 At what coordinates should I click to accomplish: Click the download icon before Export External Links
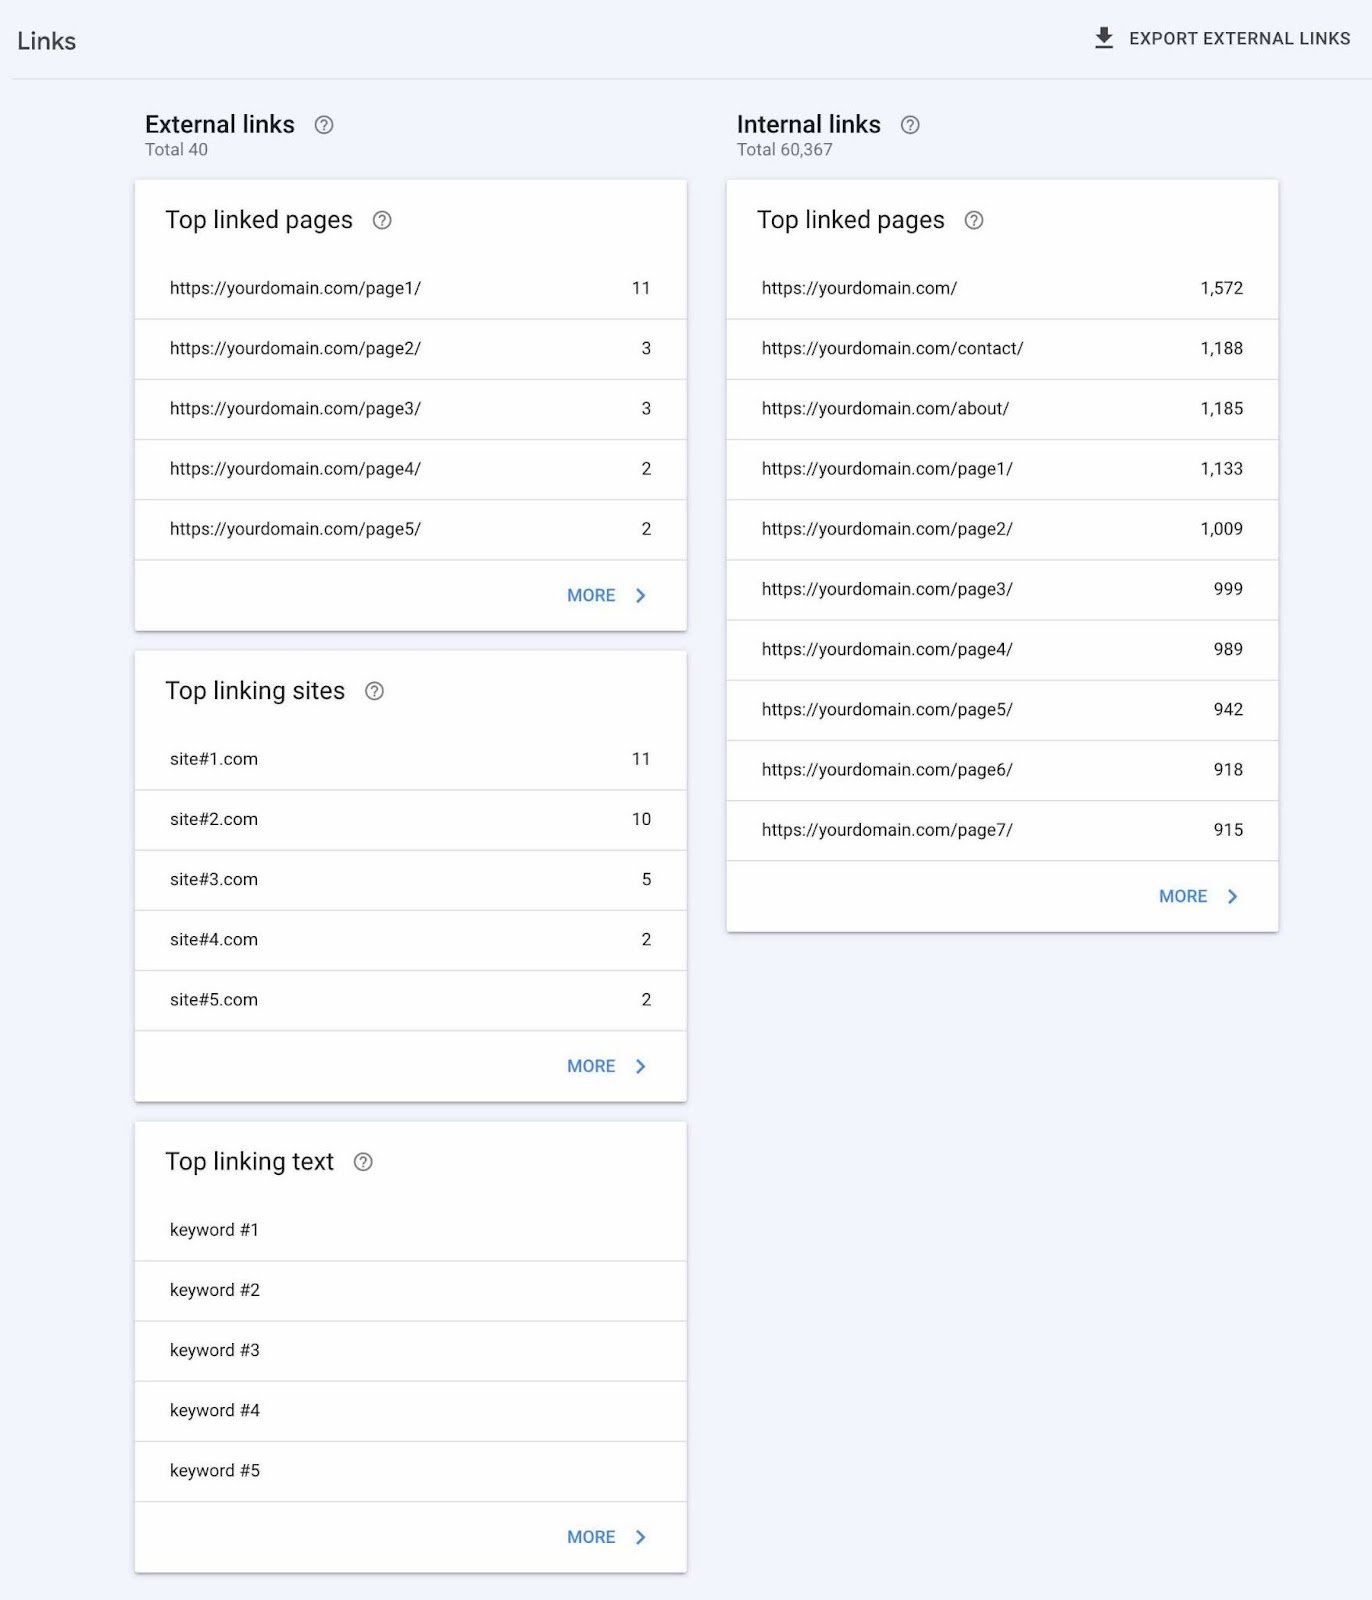pyautogui.click(x=1104, y=38)
